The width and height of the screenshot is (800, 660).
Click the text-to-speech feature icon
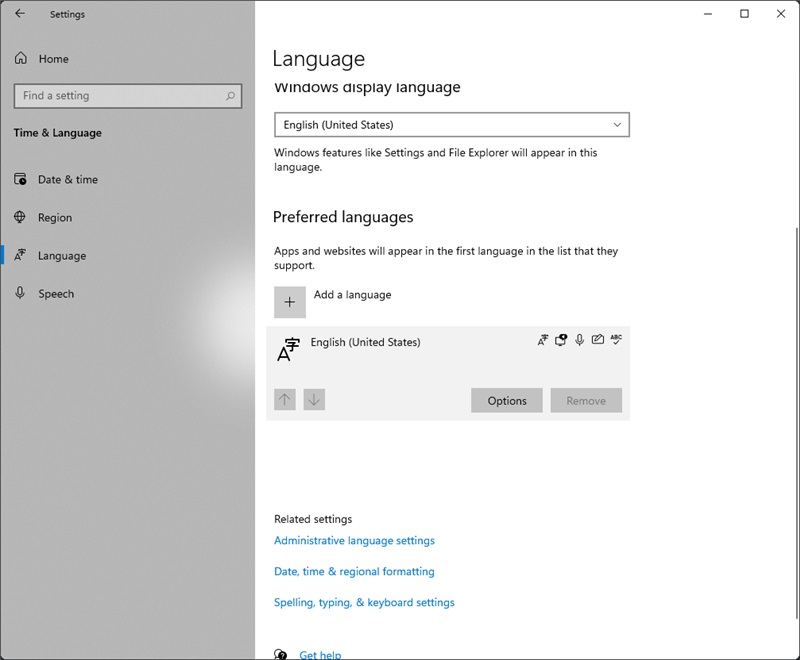pyautogui.click(x=561, y=340)
